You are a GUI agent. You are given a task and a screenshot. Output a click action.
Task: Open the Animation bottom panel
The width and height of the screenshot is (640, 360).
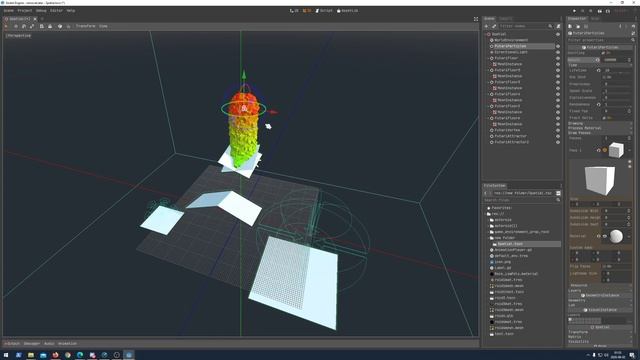[67, 344]
